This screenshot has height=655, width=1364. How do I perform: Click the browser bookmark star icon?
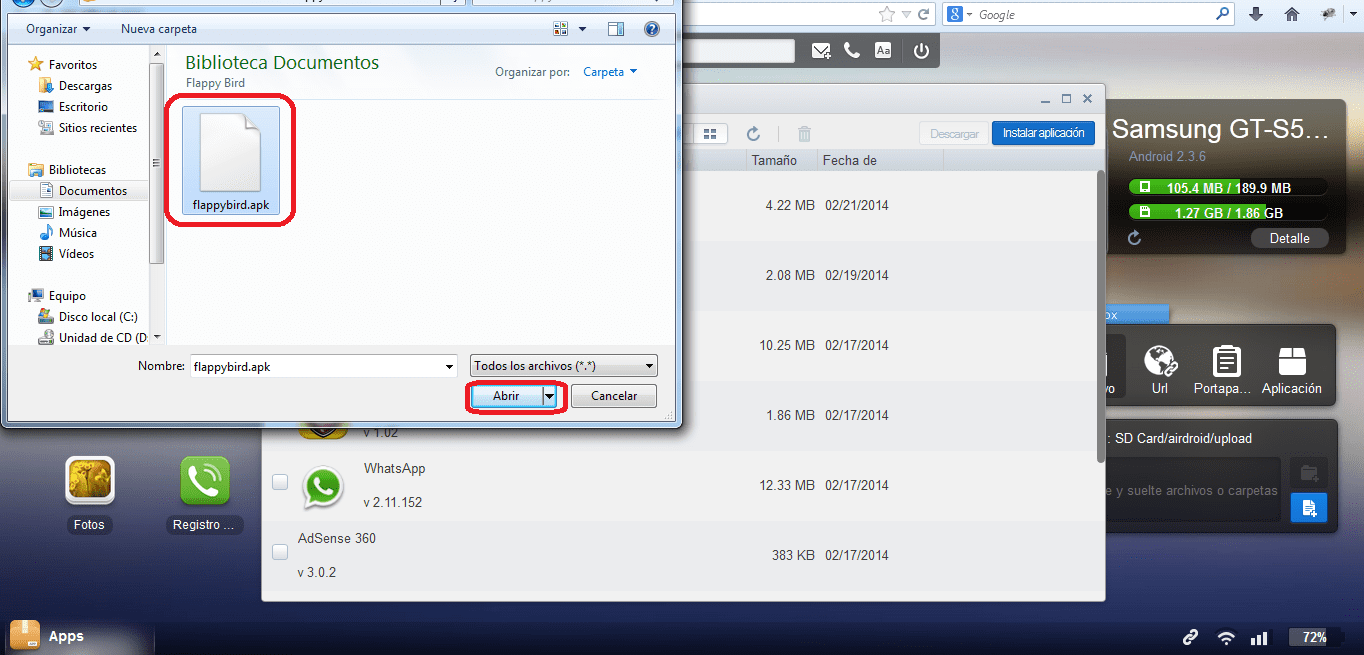[x=886, y=14]
